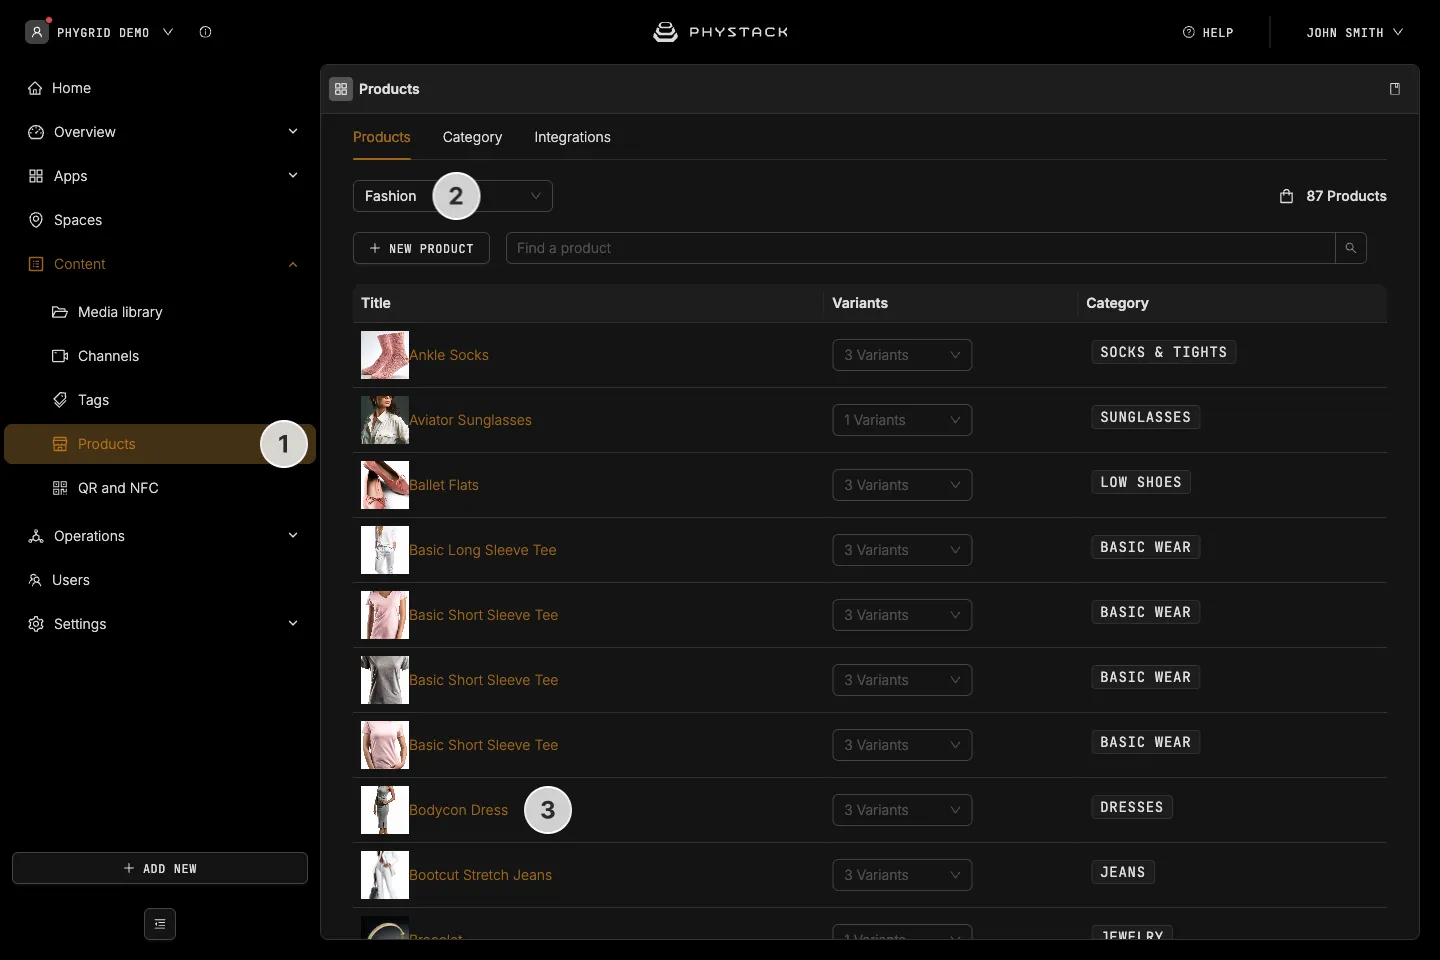Switch to the Integrations tab
Image resolution: width=1440 pixels, height=960 pixels.
pos(572,137)
